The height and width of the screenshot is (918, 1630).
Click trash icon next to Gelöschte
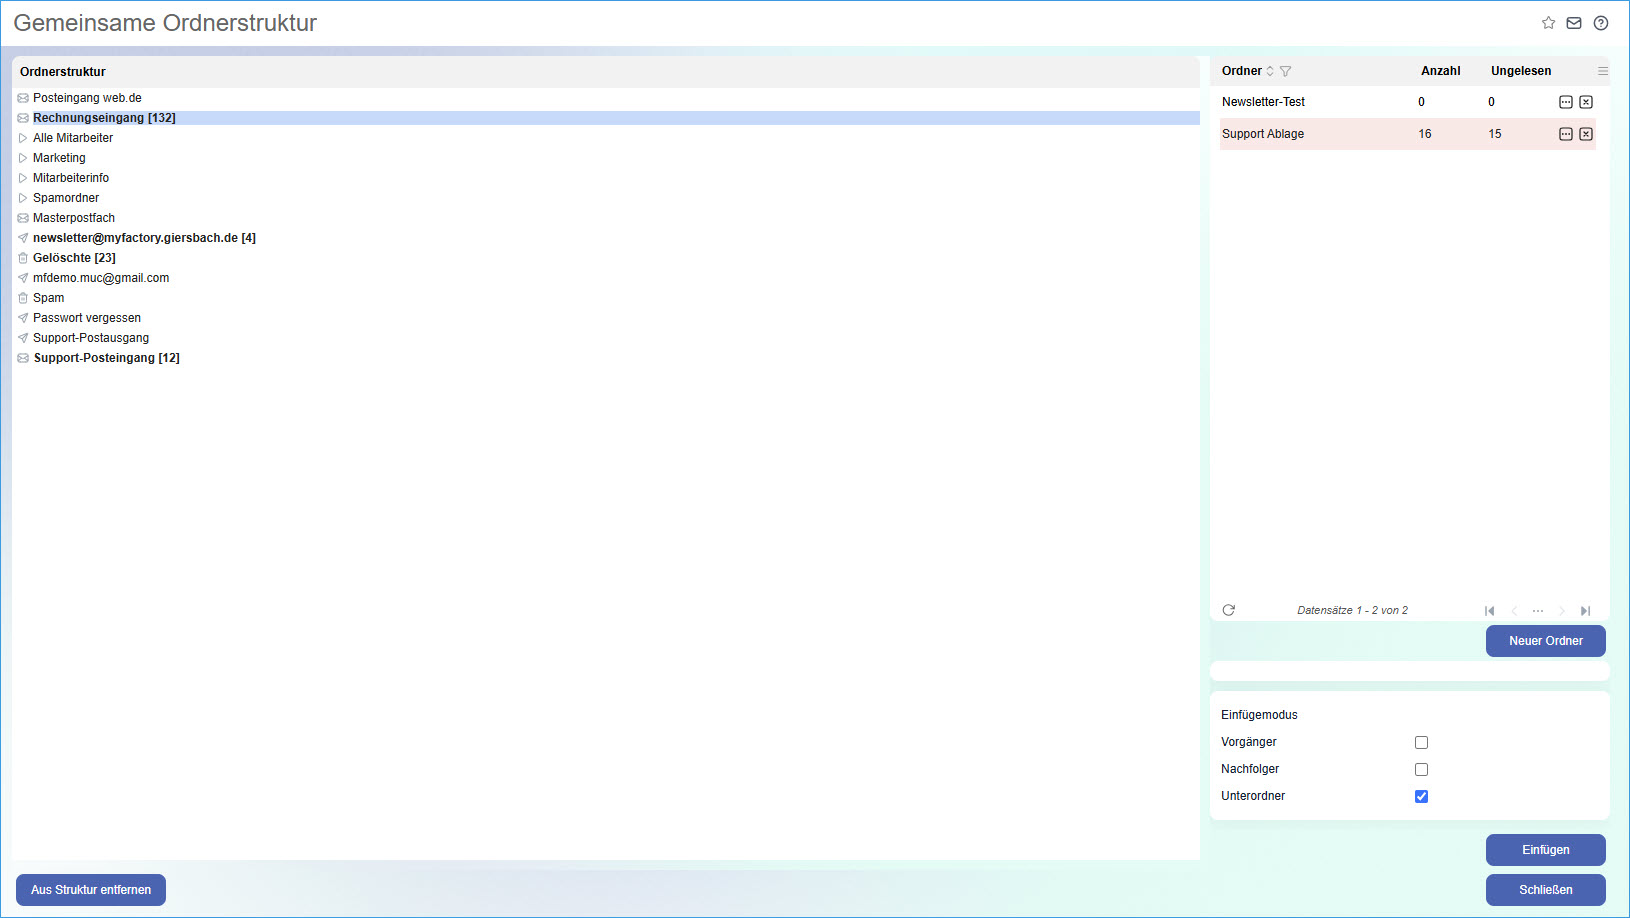click(x=23, y=258)
